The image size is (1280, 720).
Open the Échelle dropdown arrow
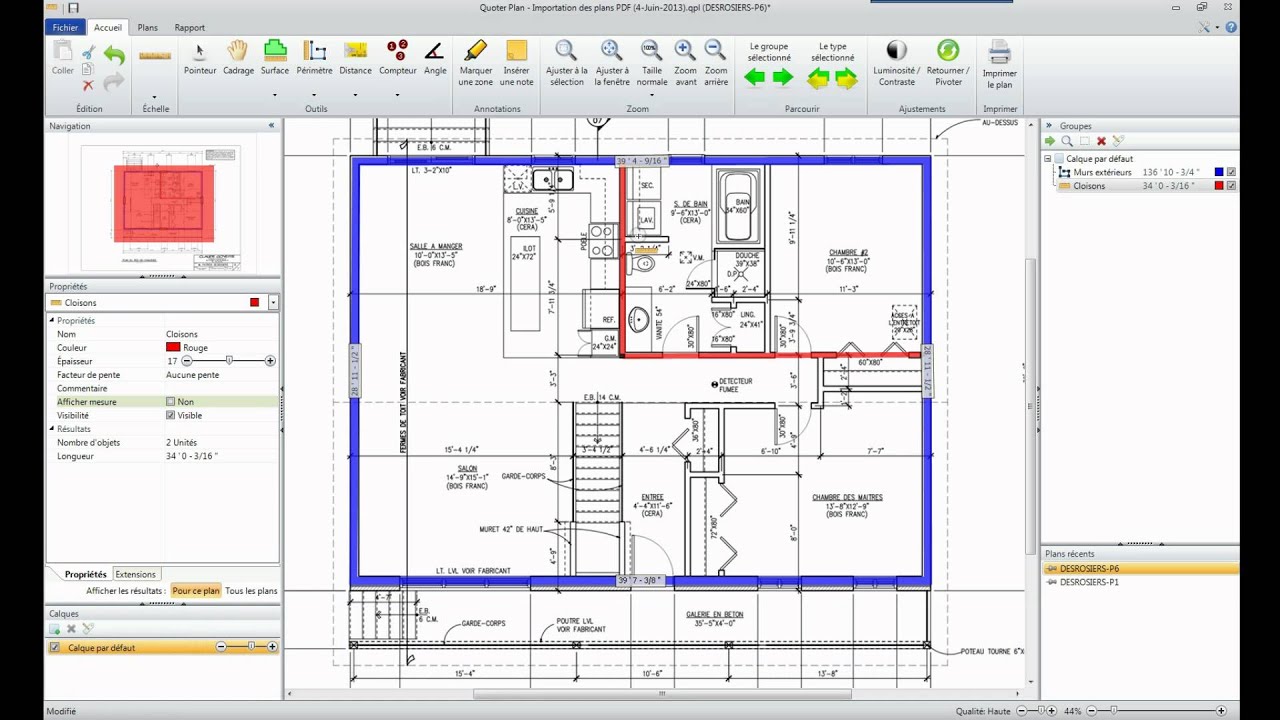155,95
